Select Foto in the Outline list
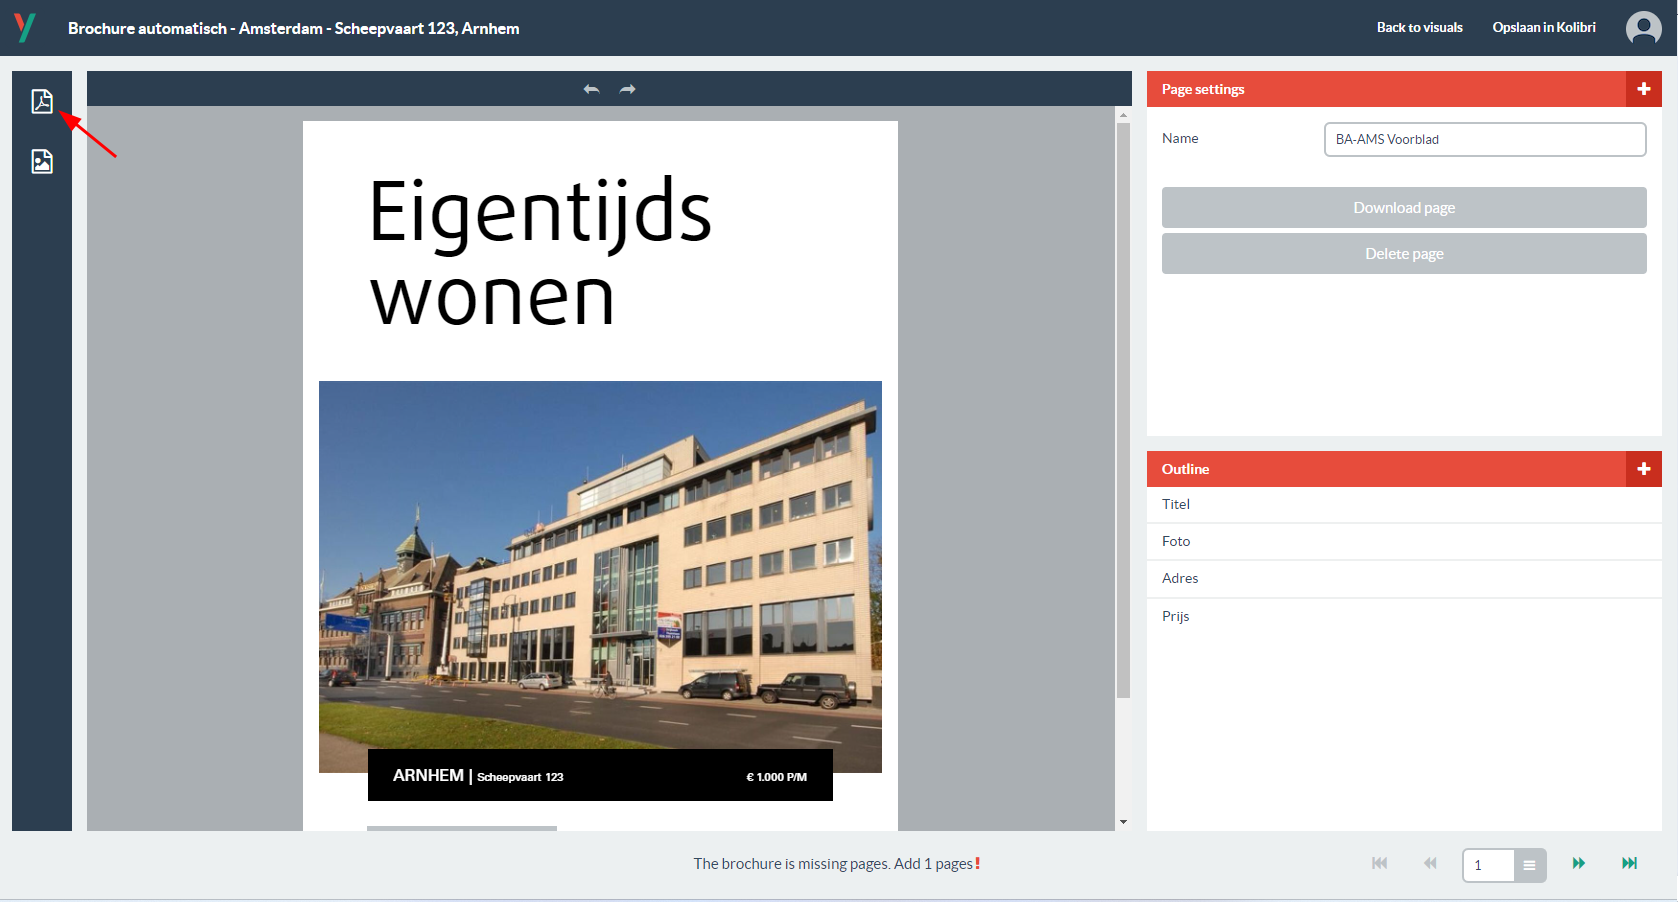This screenshot has width=1678, height=902. [x=1404, y=541]
